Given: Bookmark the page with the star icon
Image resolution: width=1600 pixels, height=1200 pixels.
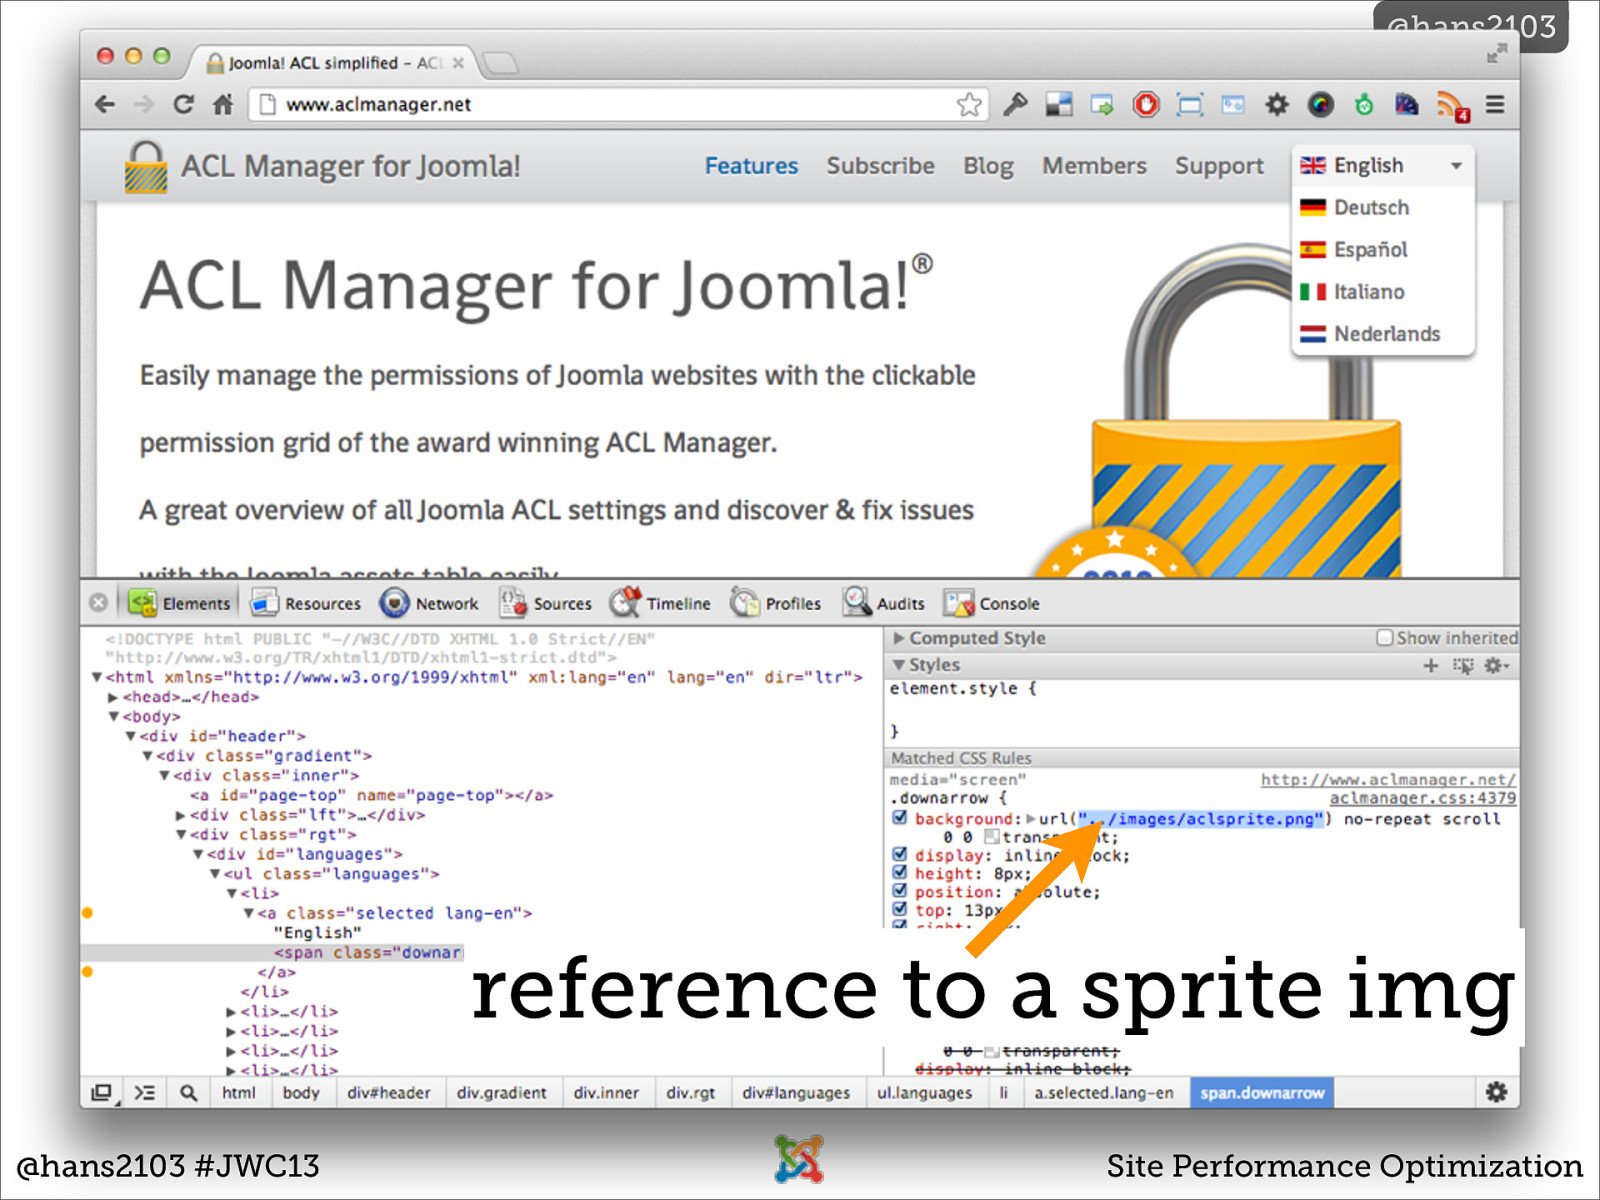Looking at the screenshot, I should point(969,104).
